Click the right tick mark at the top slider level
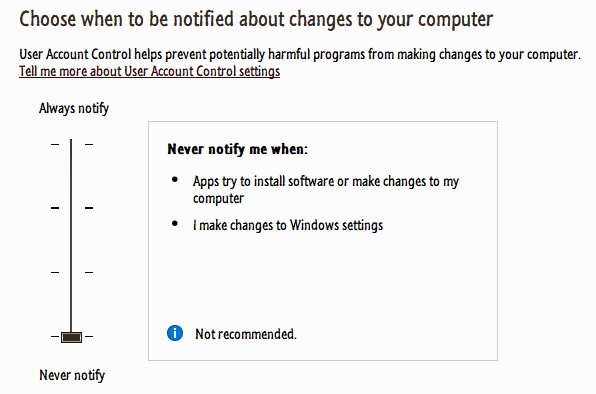This screenshot has height=394, width=596. 89,144
